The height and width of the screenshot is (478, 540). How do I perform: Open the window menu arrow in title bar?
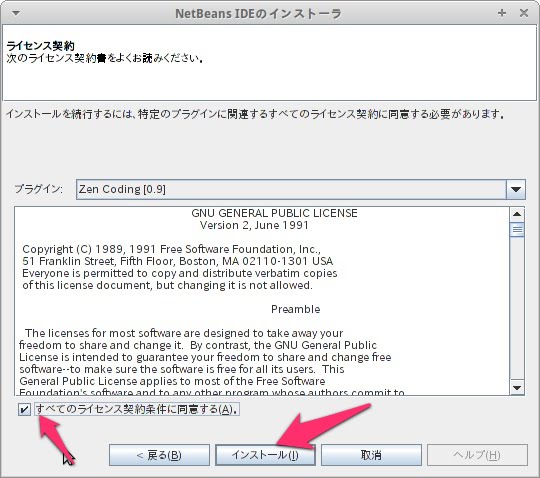pyautogui.click(x=16, y=13)
